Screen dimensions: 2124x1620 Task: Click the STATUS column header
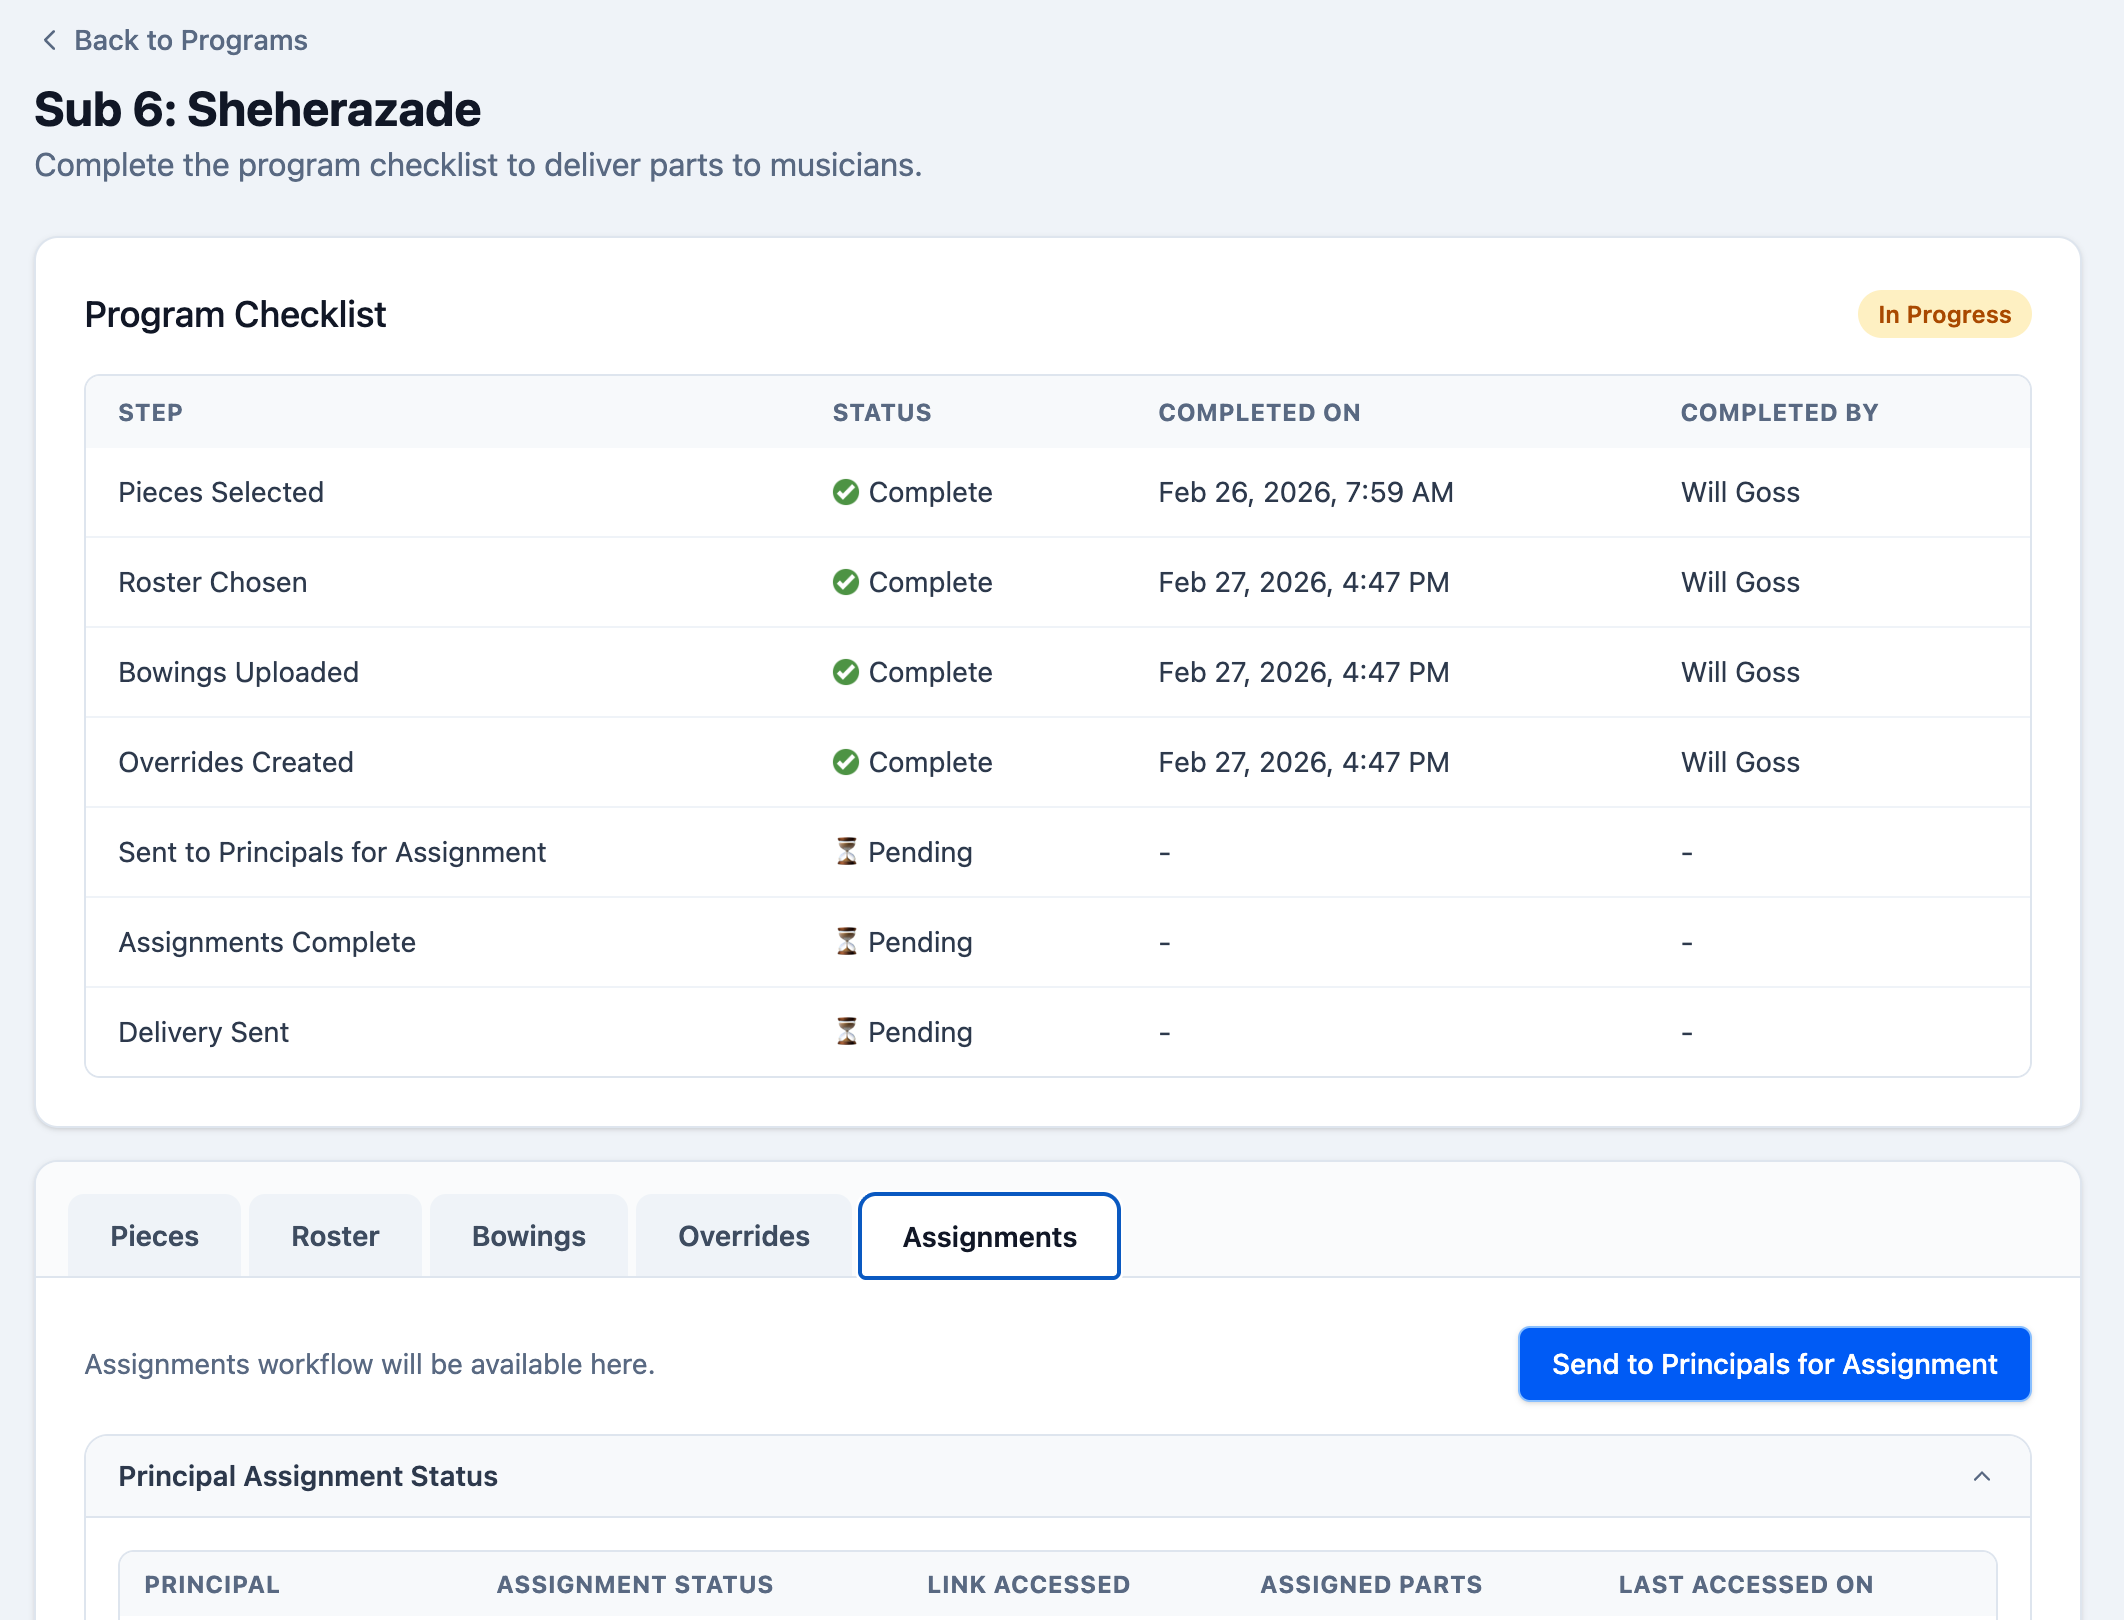click(881, 412)
